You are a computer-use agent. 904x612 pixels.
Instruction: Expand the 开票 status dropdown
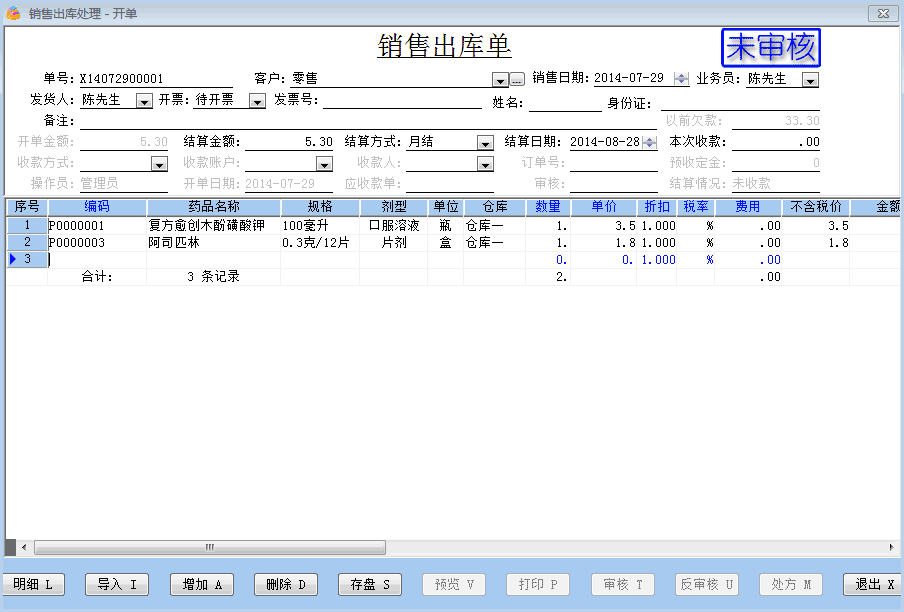pos(256,101)
